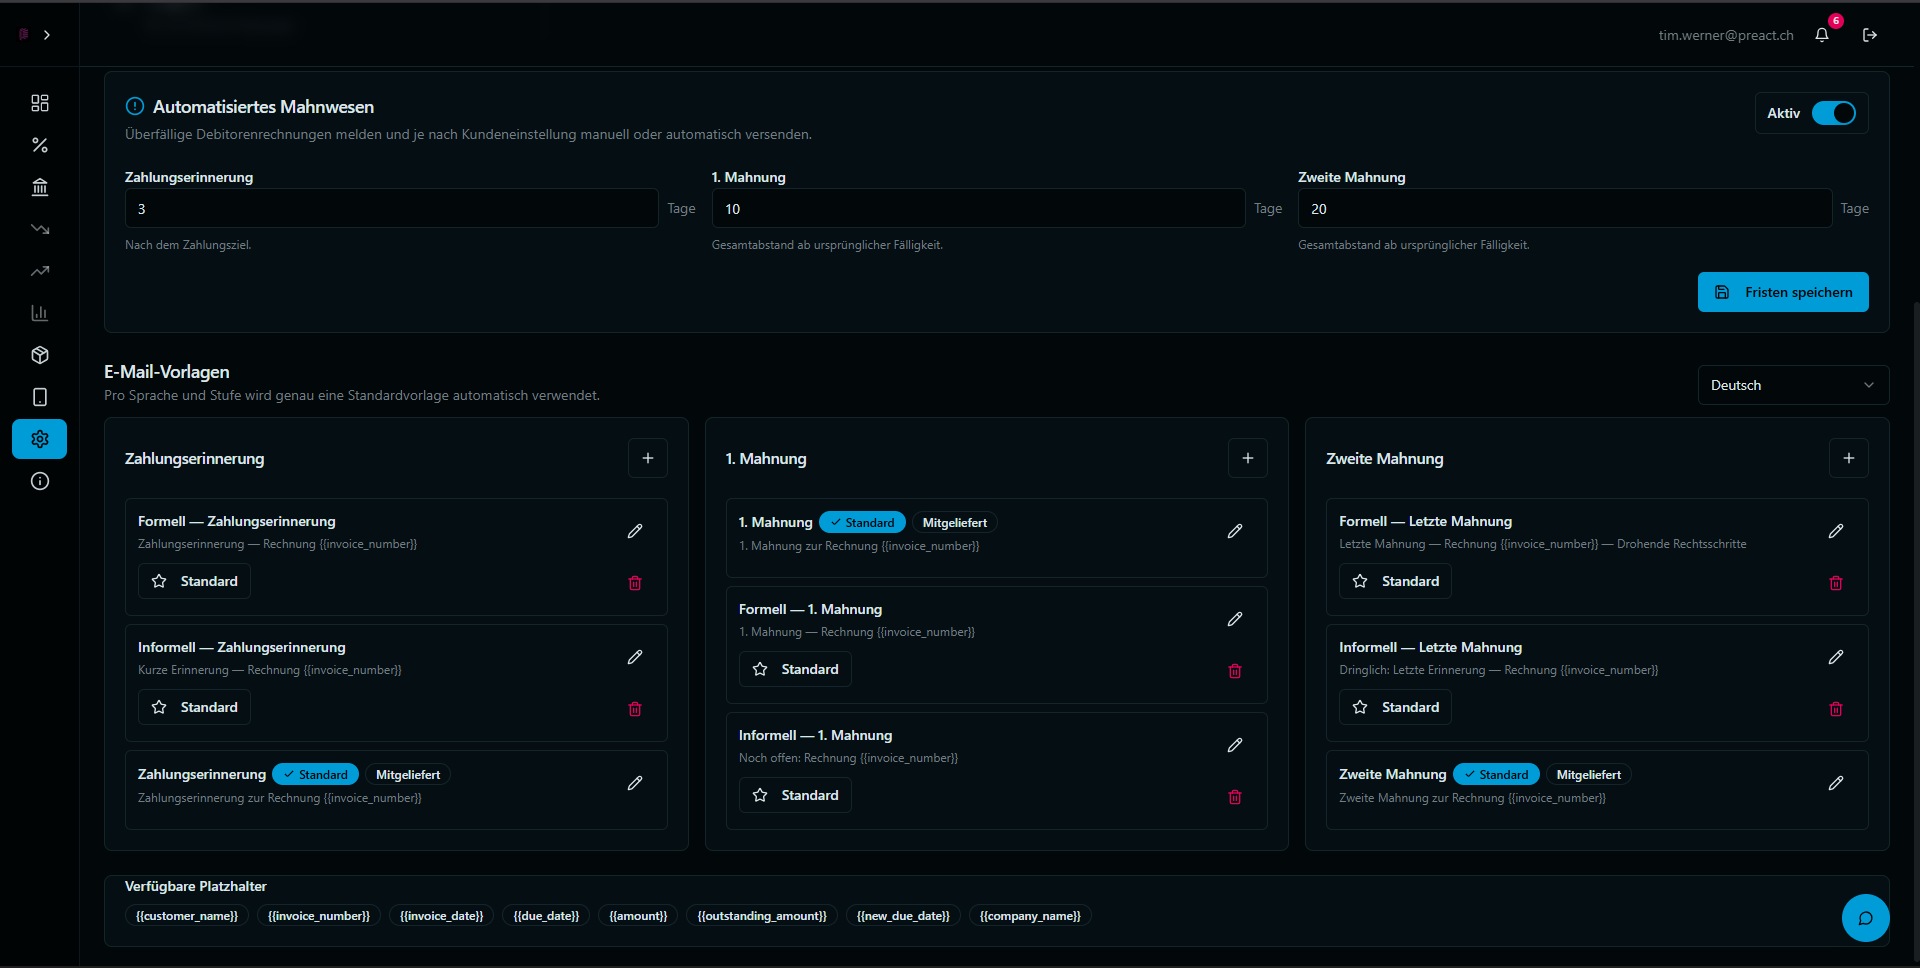Set Informell — 1. Mahnung as Standard
The image size is (1920, 968).
(x=795, y=795)
